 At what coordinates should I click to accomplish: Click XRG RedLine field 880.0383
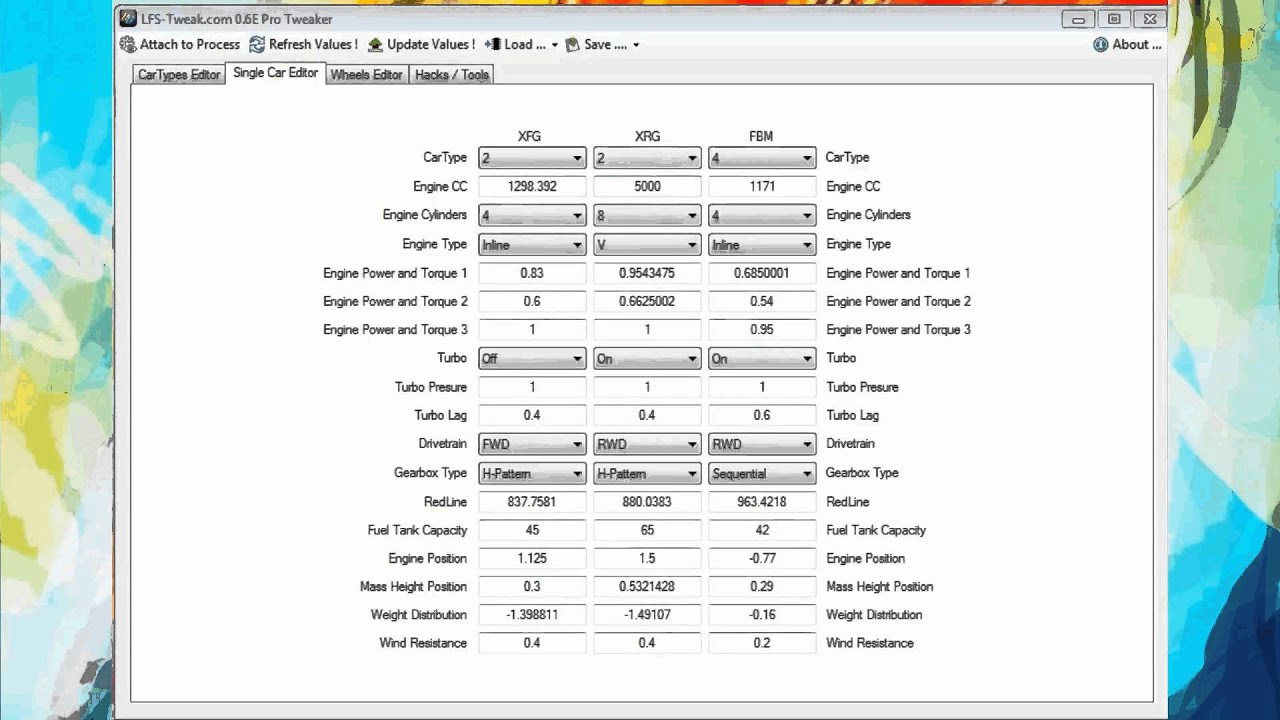(x=647, y=502)
